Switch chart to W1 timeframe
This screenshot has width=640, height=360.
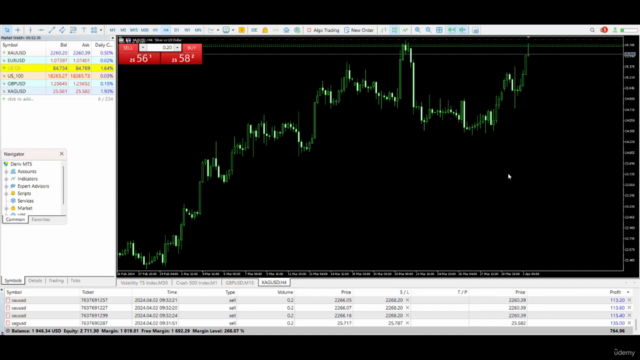[187, 30]
